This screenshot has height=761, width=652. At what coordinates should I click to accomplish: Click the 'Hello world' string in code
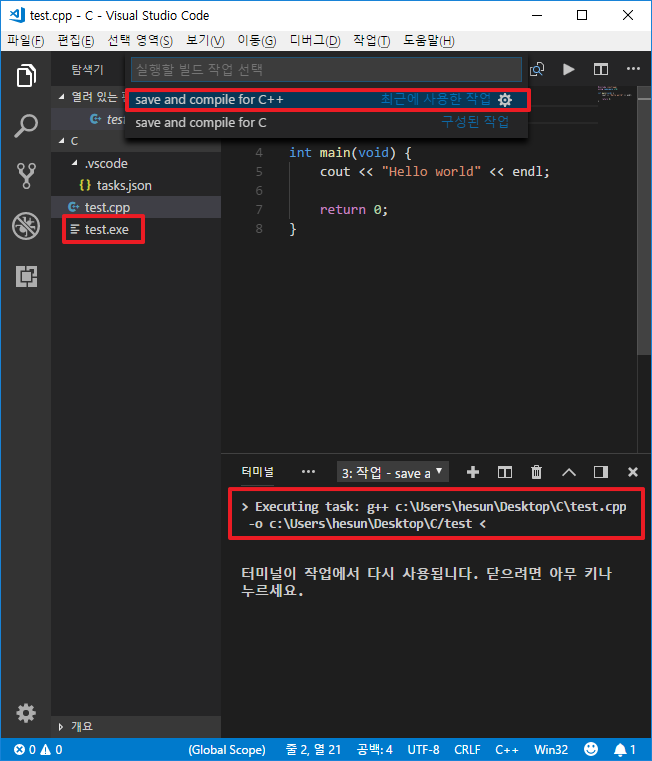(431, 172)
